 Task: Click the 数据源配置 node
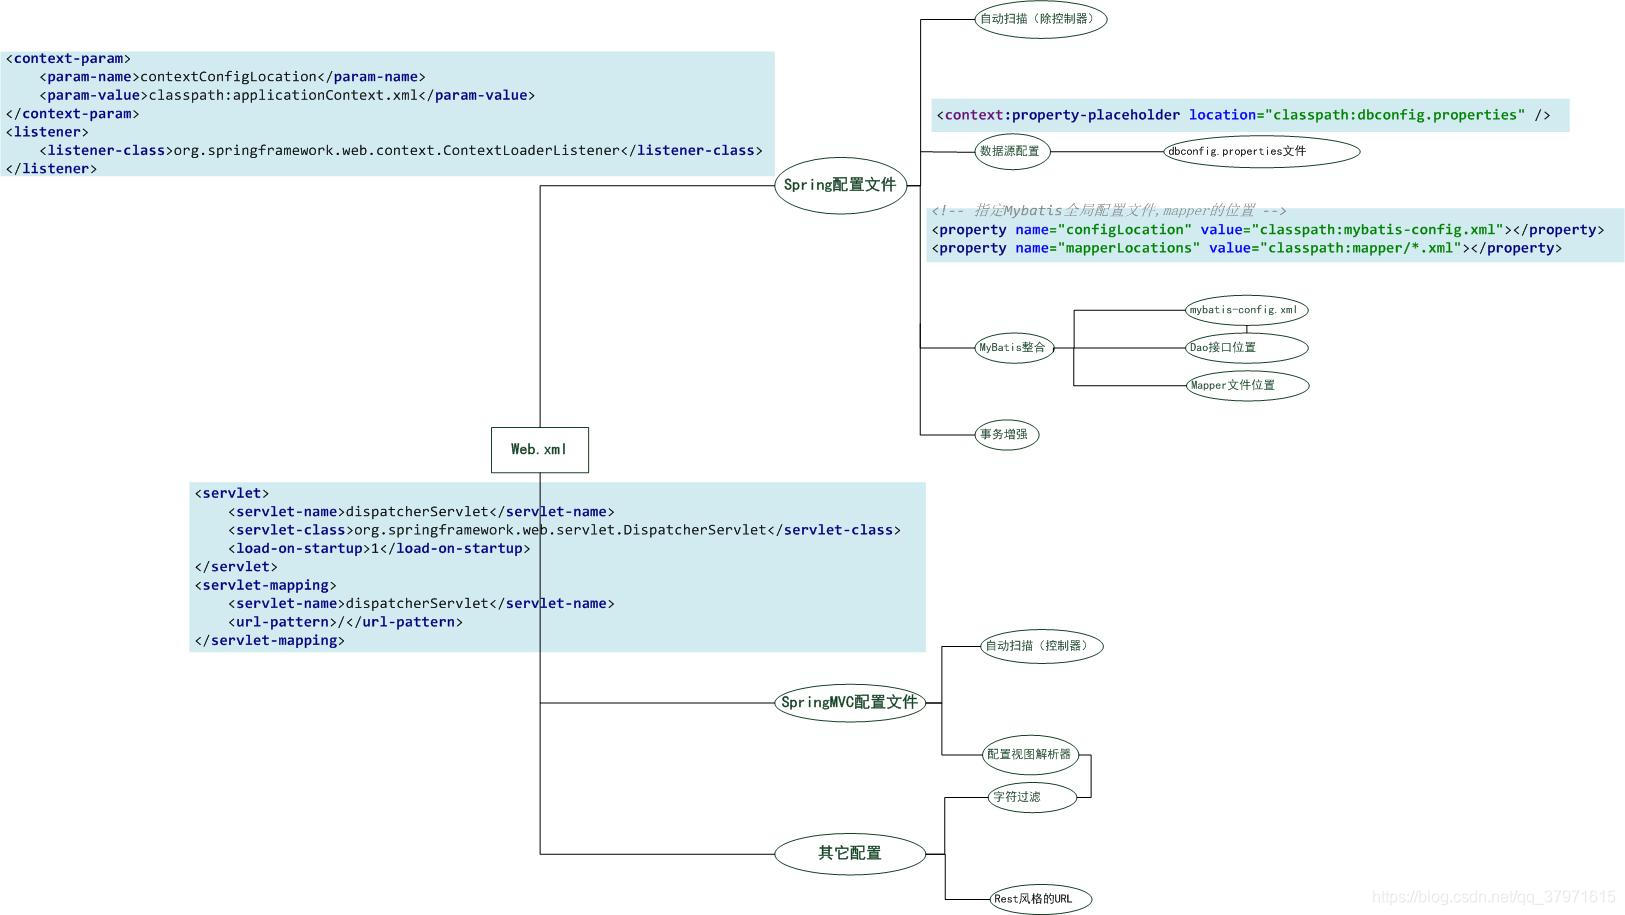[x=1012, y=152]
